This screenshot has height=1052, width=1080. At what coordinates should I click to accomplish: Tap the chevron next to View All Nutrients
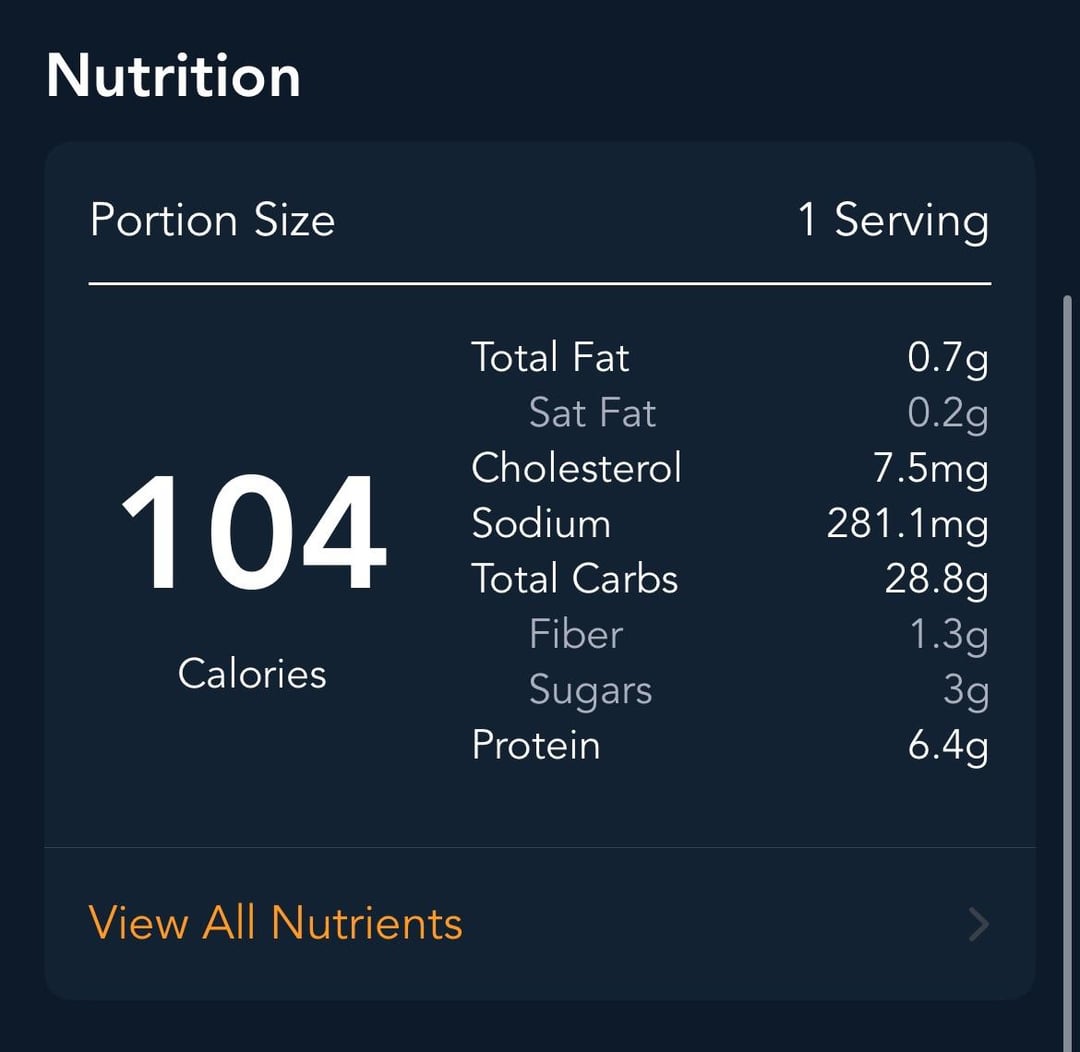pos(979,924)
